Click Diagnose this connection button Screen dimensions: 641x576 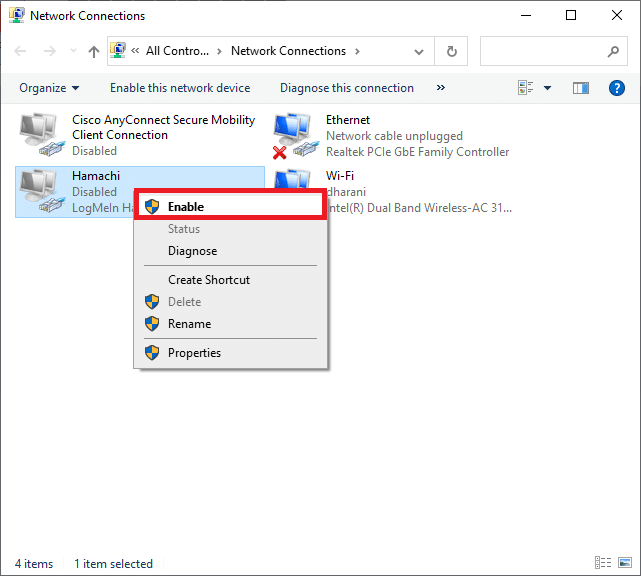pyautogui.click(x=346, y=88)
